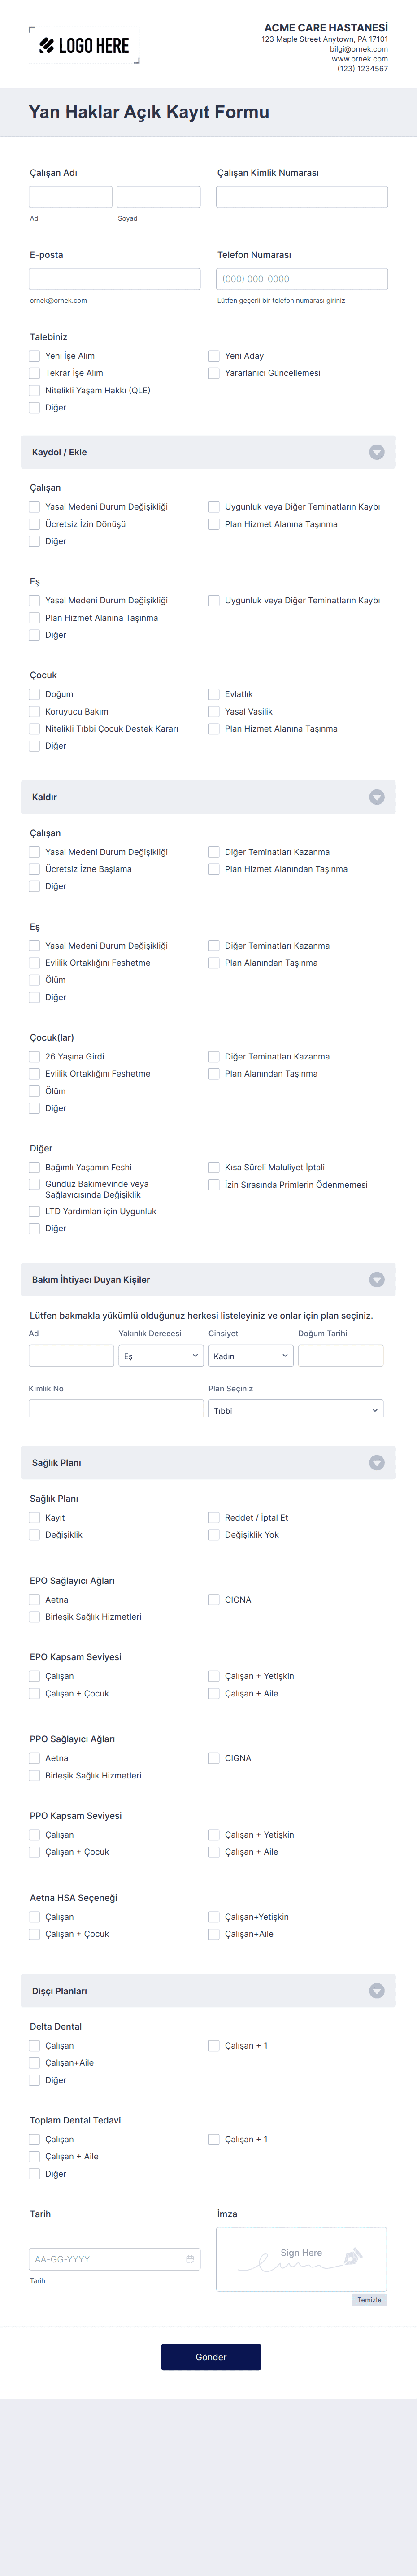
Task: Select the CIGNA checkbox under EPO Sağlayıcı Ağları
Action: pyautogui.click(x=214, y=1599)
